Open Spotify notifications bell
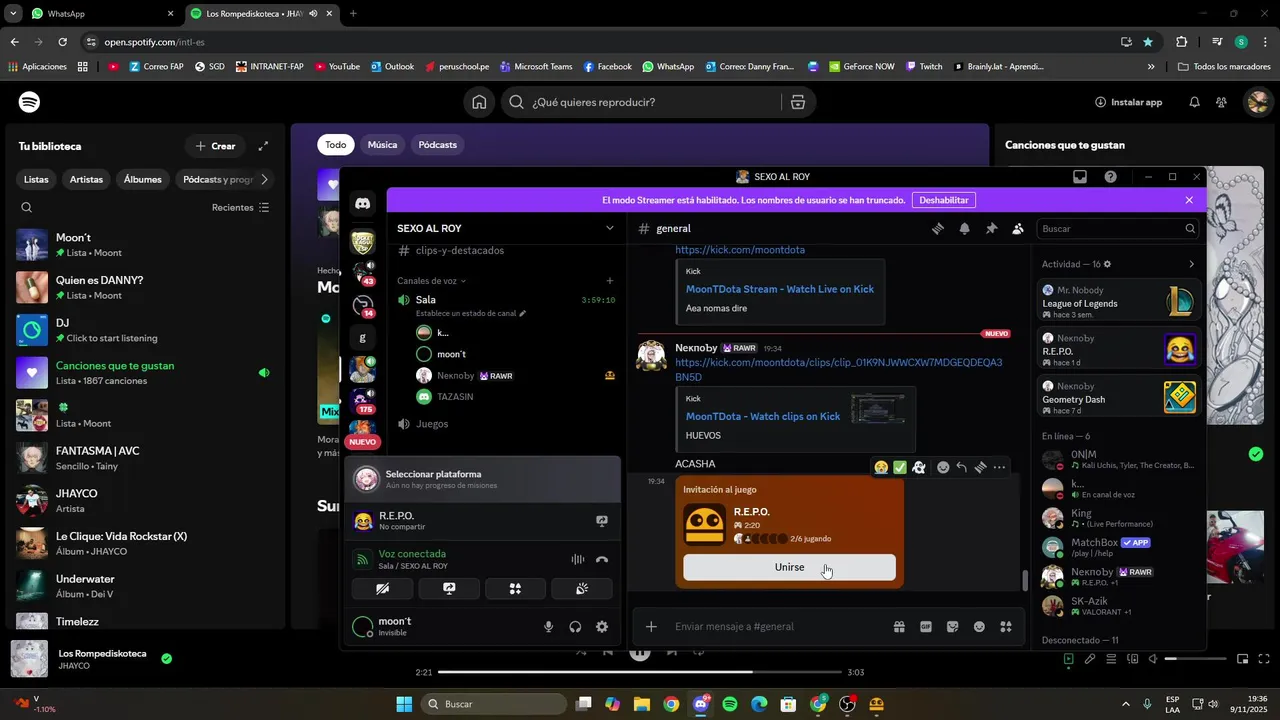Image resolution: width=1280 pixels, height=720 pixels. [1194, 102]
